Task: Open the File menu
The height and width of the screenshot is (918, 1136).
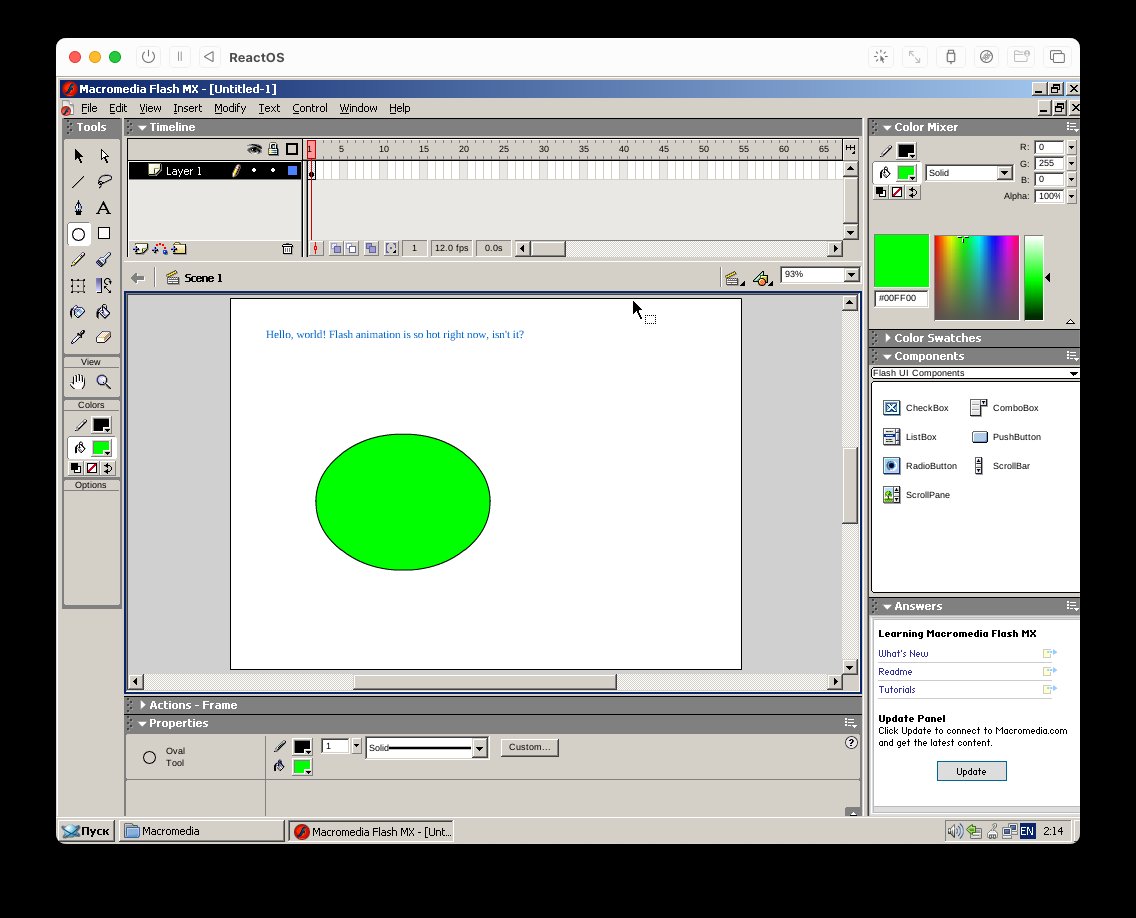Action: (x=89, y=108)
